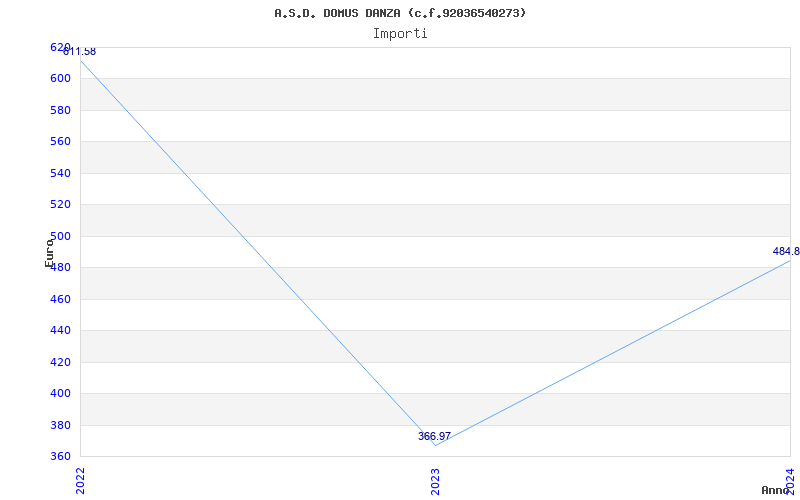Click the 500 y-axis value

click(x=60, y=236)
